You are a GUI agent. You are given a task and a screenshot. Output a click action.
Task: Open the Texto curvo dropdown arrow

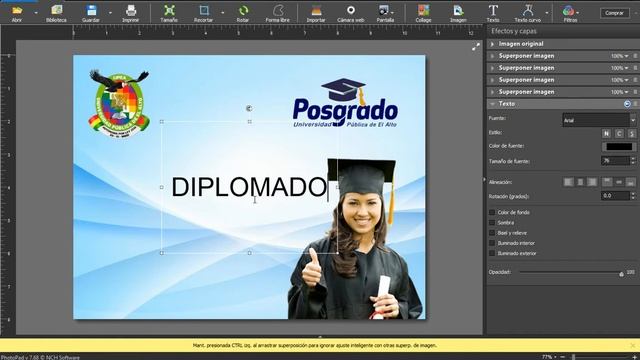[547, 13]
